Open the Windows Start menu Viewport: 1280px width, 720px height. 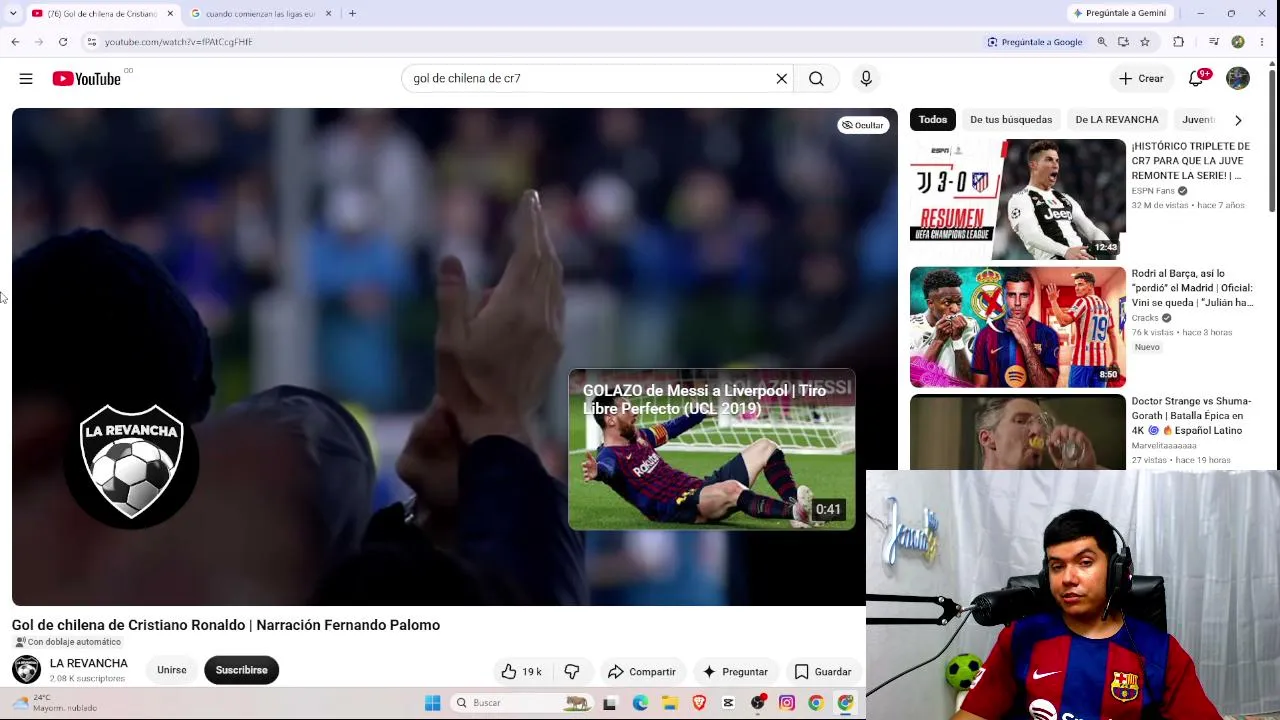pyautogui.click(x=433, y=703)
